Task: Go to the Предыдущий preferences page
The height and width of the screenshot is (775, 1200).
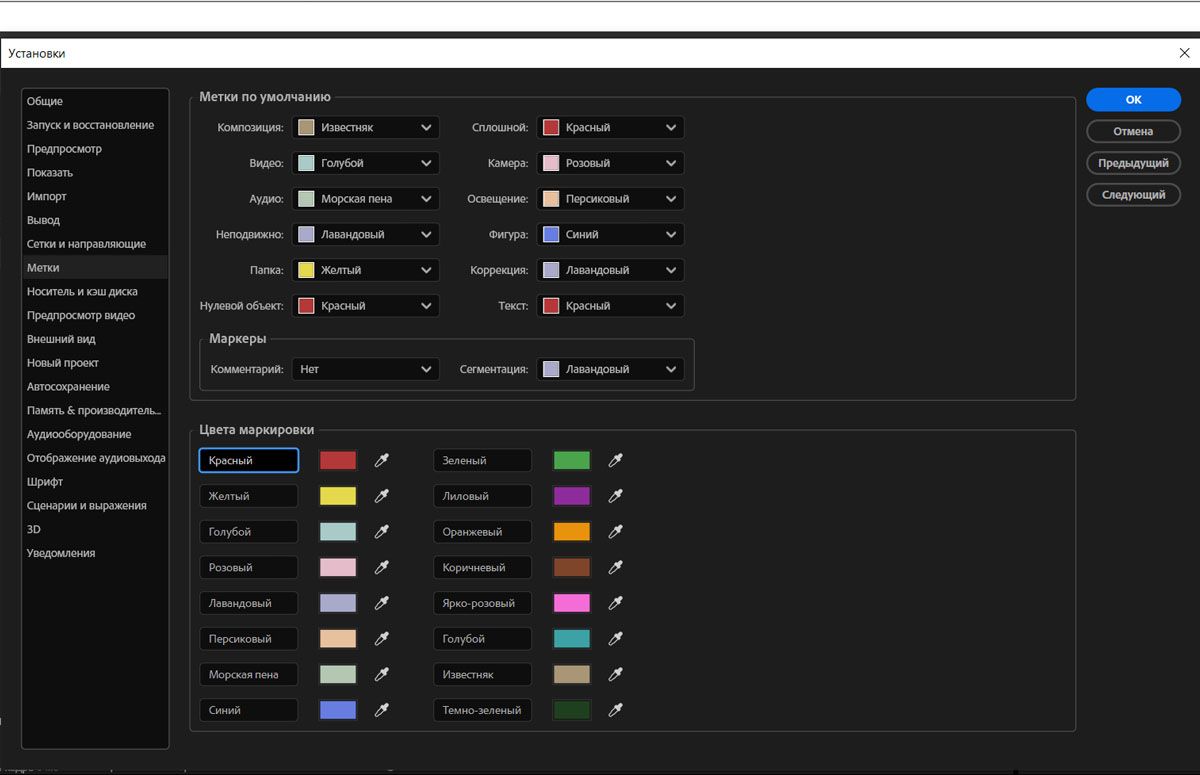Action: [1133, 163]
